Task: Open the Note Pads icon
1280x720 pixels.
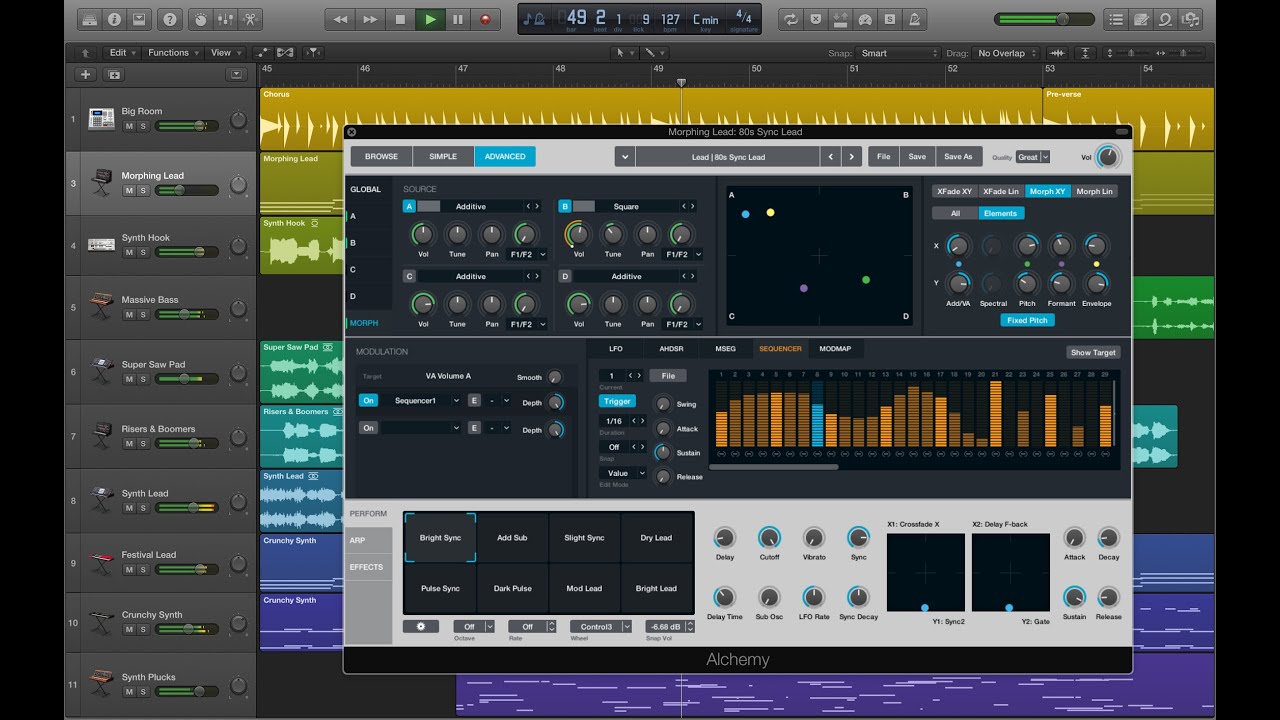Action: [x=1140, y=19]
